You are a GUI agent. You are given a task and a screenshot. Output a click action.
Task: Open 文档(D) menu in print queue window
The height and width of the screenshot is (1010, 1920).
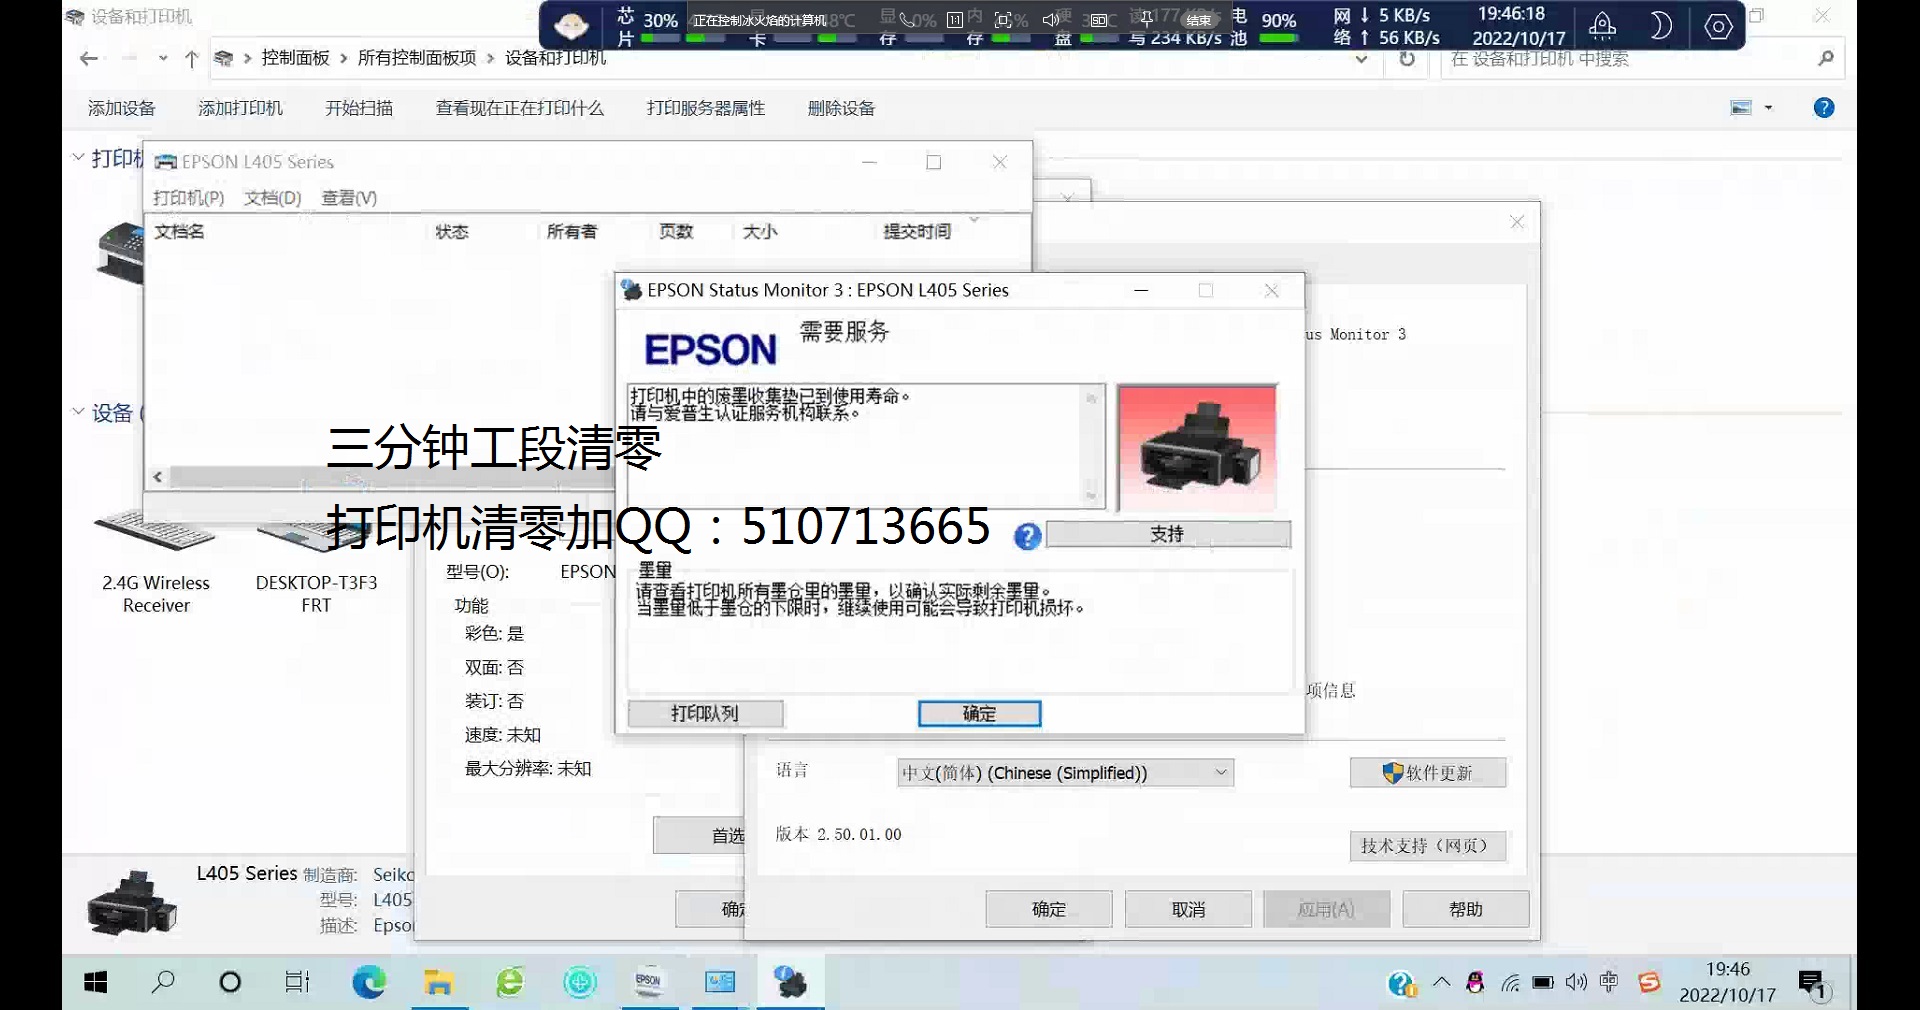click(x=272, y=198)
